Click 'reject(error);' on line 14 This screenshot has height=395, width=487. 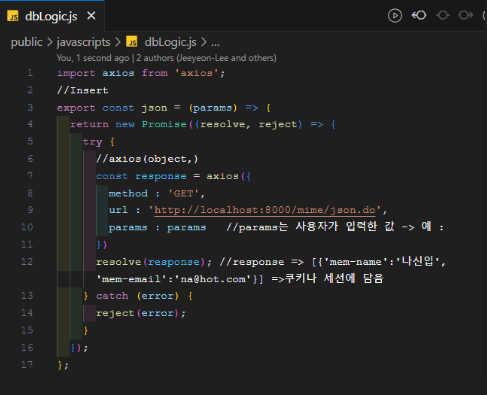point(141,313)
